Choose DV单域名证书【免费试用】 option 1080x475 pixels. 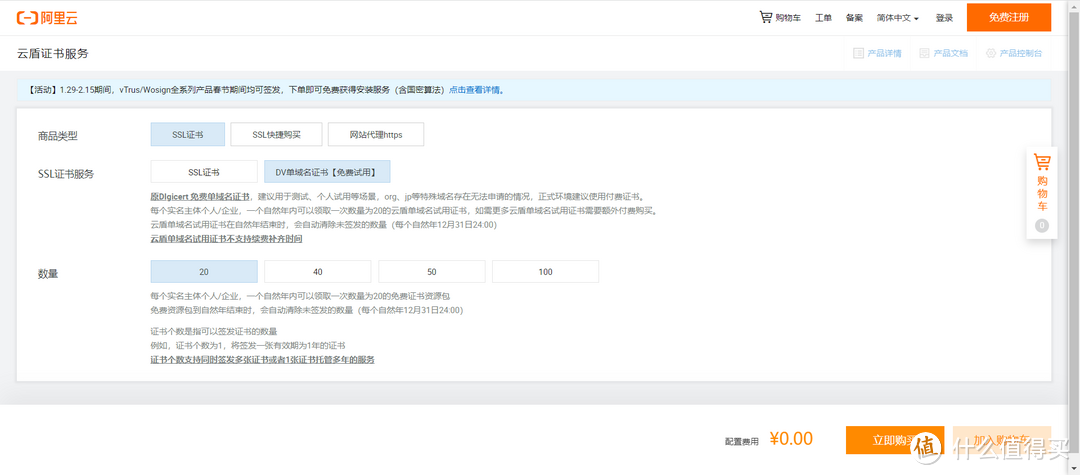click(327, 171)
